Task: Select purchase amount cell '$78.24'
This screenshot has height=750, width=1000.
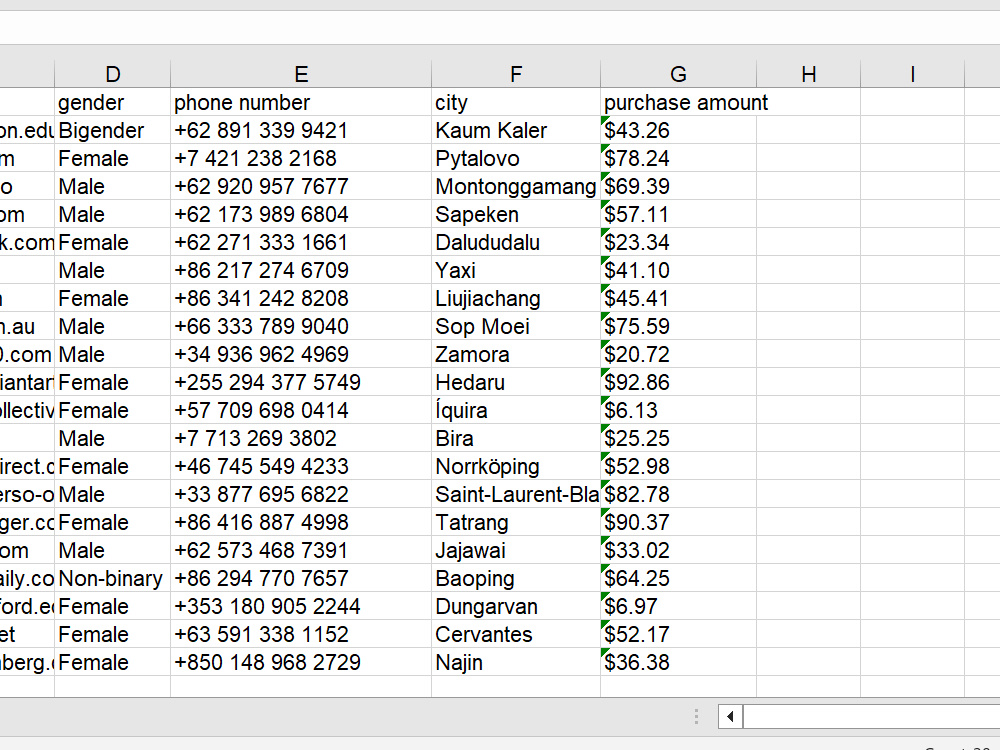Action: [x=679, y=158]
